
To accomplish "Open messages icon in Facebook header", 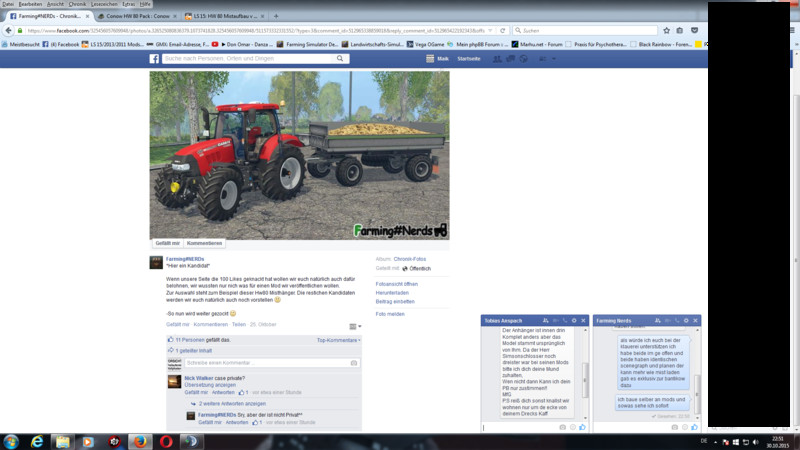I will point(510,59).
